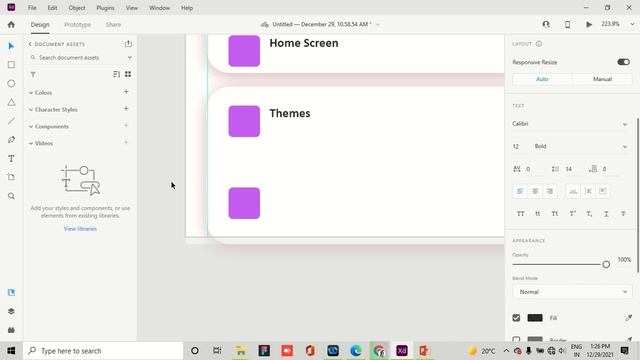Collapse the Components section
Image resolution: width=640 pixels, height=360 pixels.
[31, 127]
